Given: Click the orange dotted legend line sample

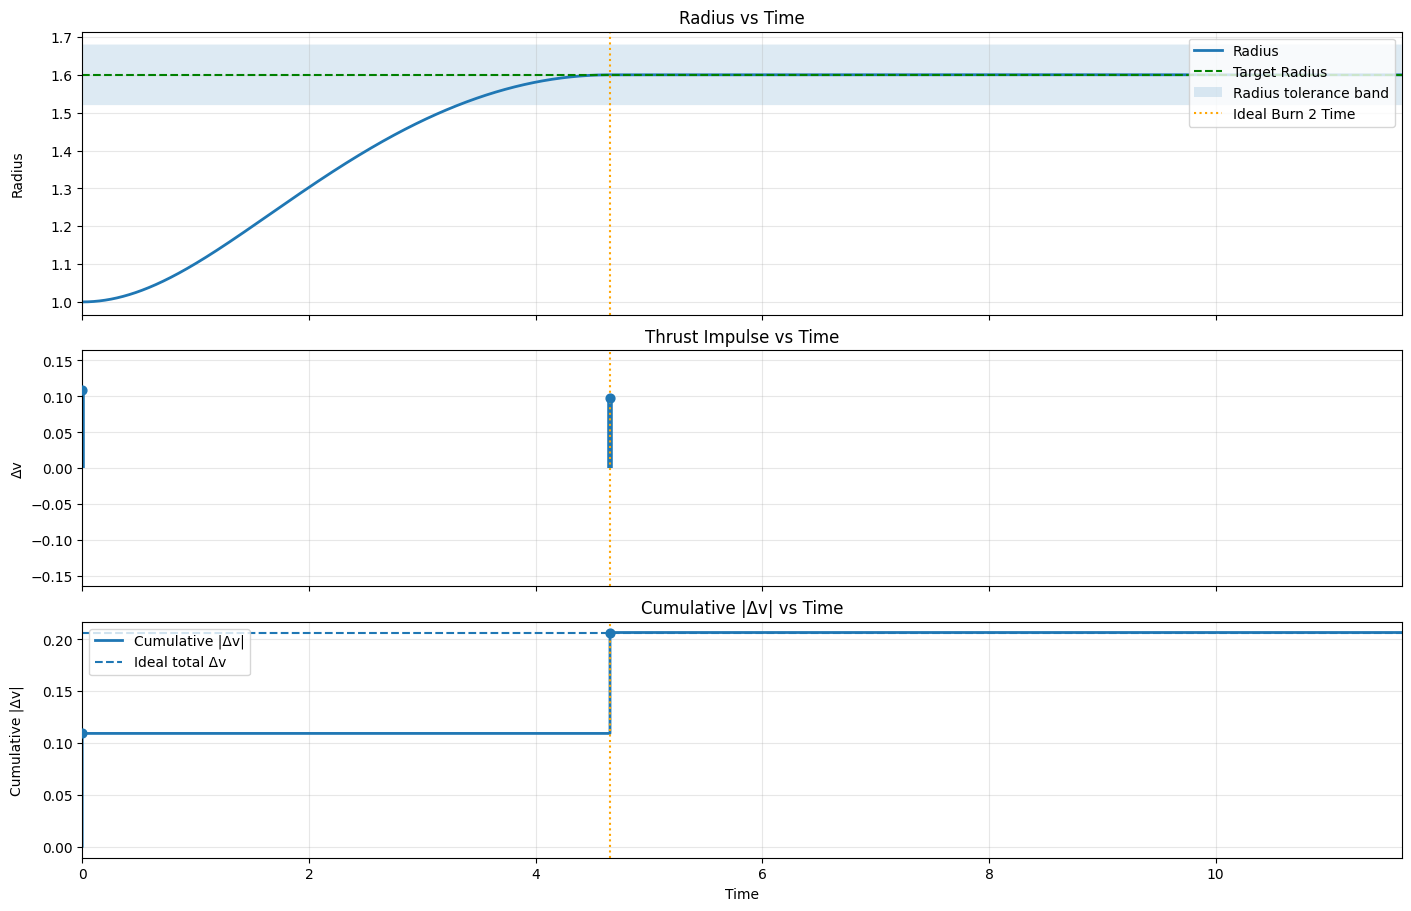Looking at the screenshot, I should tap(1208, 114).
